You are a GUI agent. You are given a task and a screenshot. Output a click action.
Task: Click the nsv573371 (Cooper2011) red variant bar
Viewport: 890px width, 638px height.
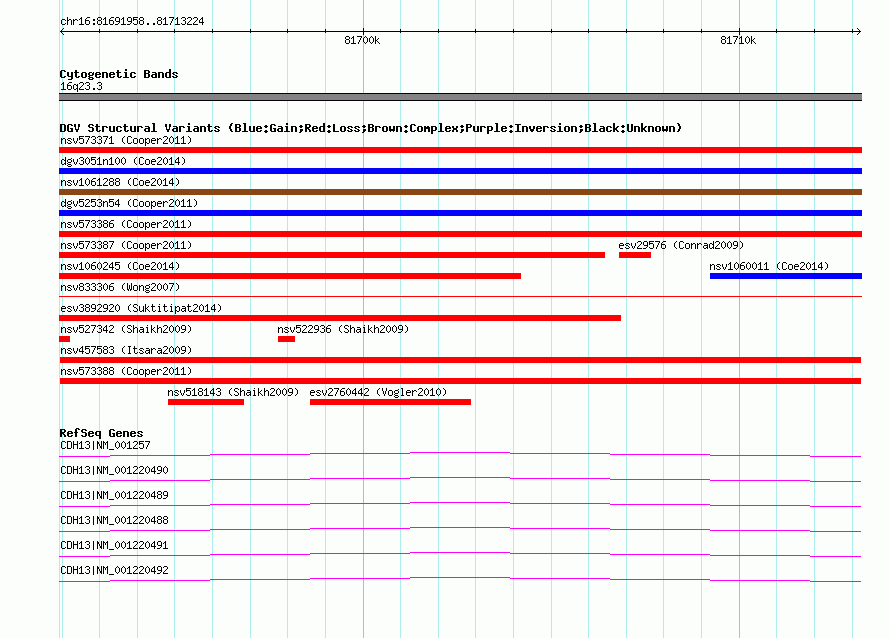[x=460, y=150]
